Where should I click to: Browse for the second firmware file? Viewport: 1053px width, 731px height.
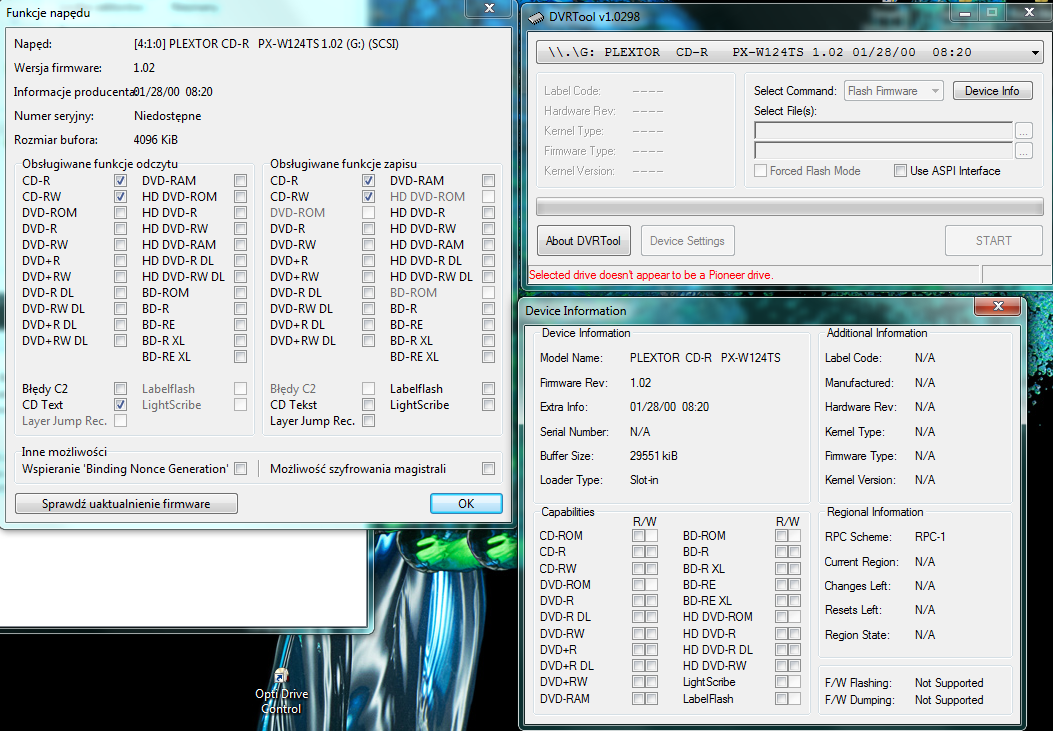point(1023,151)
